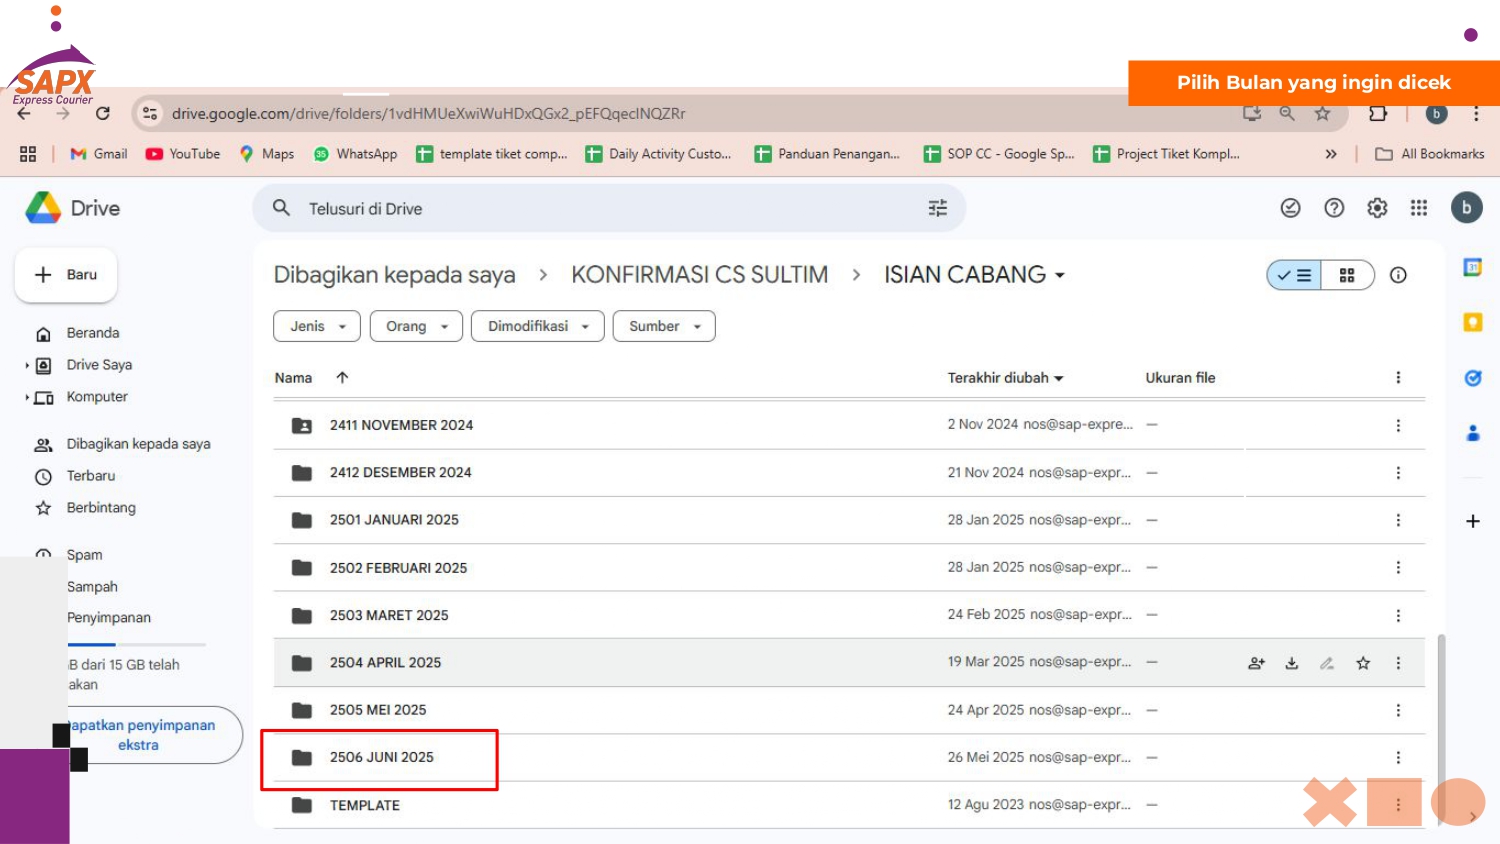Open more actions for 2505 MEI 2025
This screenshot has height=844, width=1500.
(1398, 711)
